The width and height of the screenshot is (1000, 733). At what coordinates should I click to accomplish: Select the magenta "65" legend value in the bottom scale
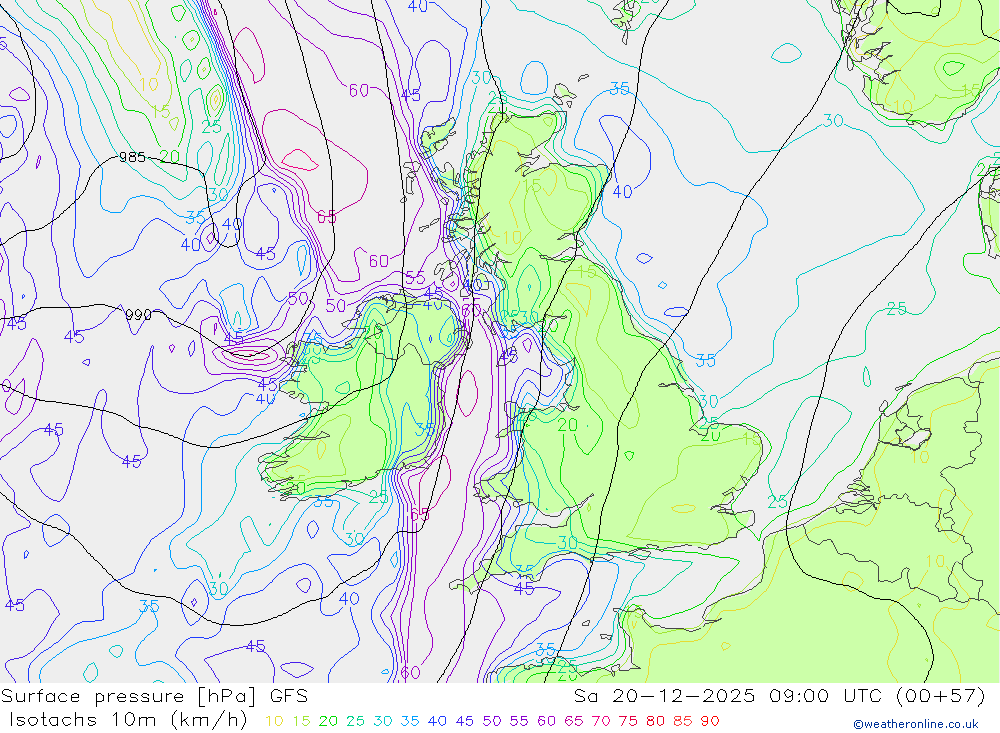(x=574, y=722)
